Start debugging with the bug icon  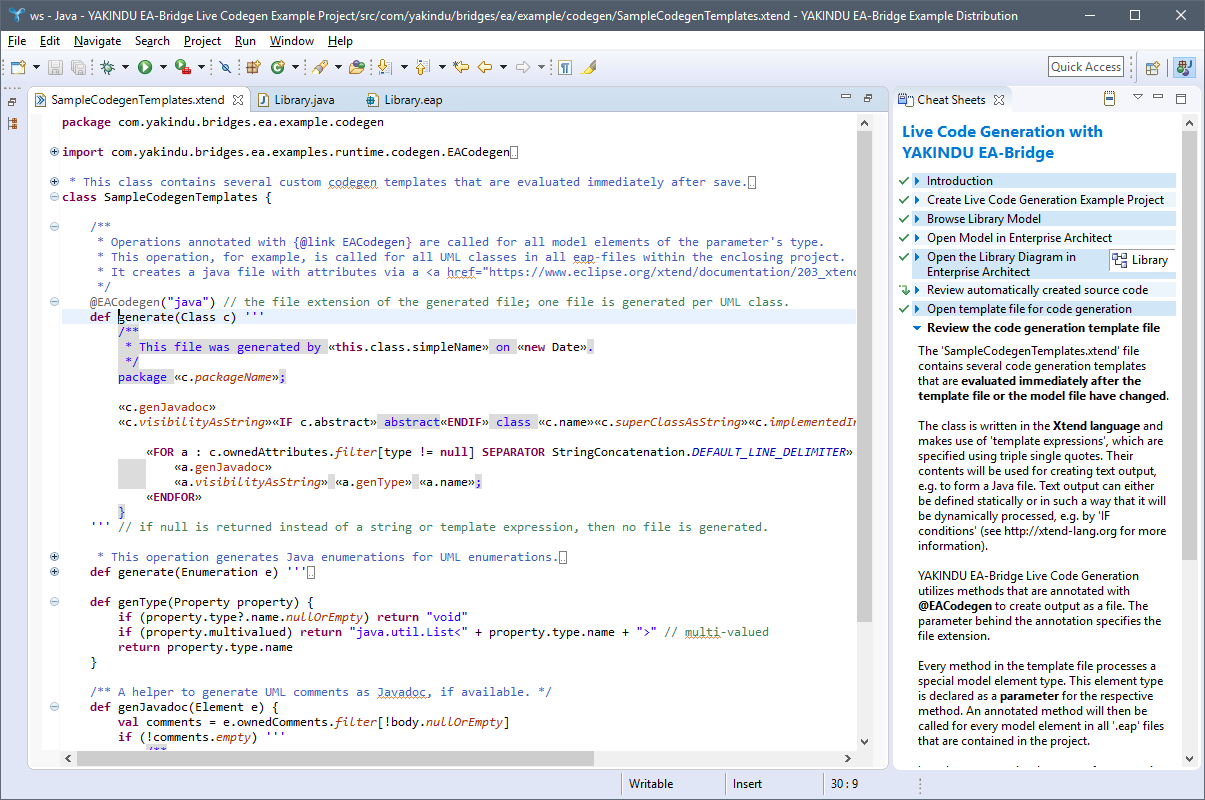[x=107, y=67]
